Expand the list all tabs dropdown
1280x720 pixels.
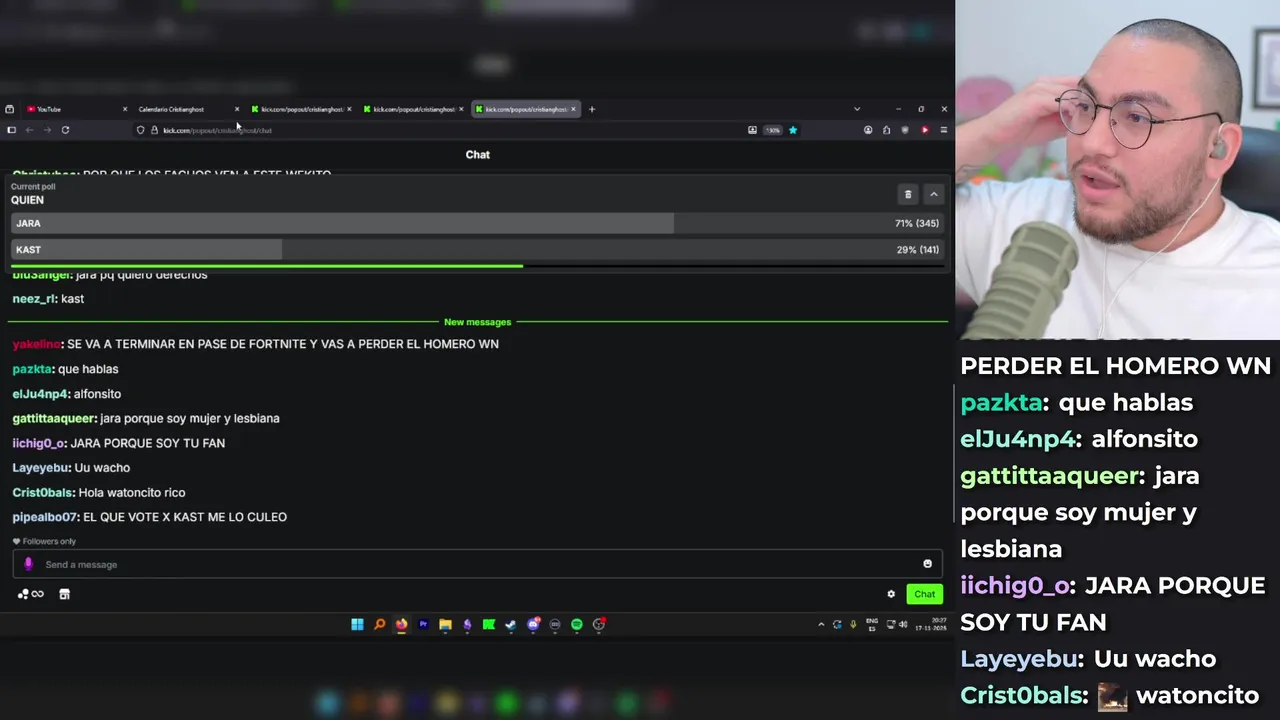click(x=856, y=109)
